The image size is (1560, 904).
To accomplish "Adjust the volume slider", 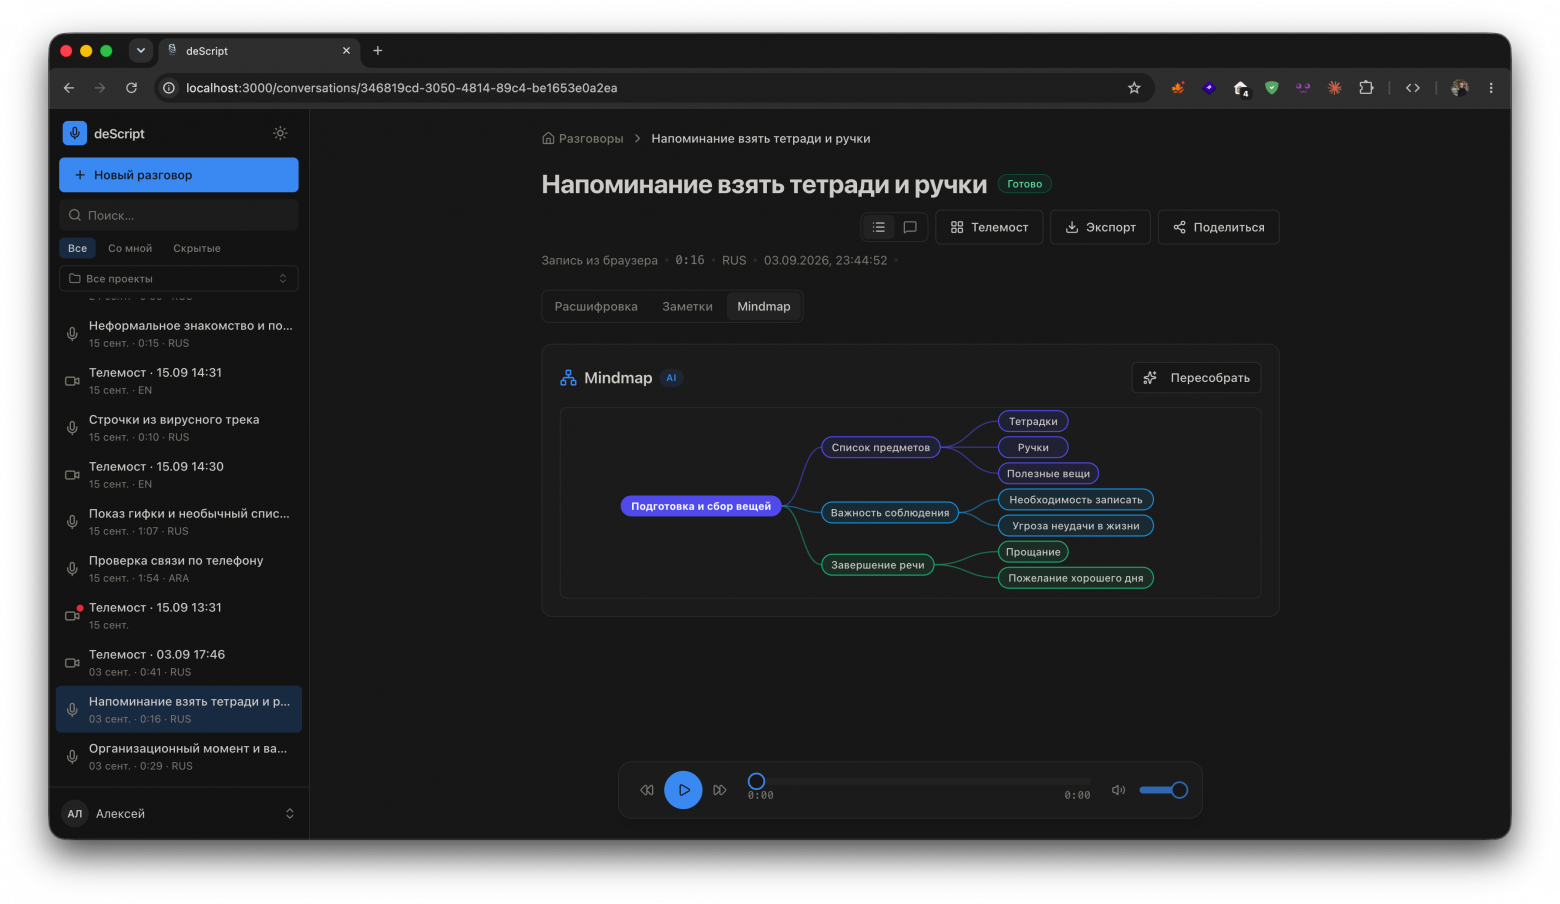I will pos(1163,790).
